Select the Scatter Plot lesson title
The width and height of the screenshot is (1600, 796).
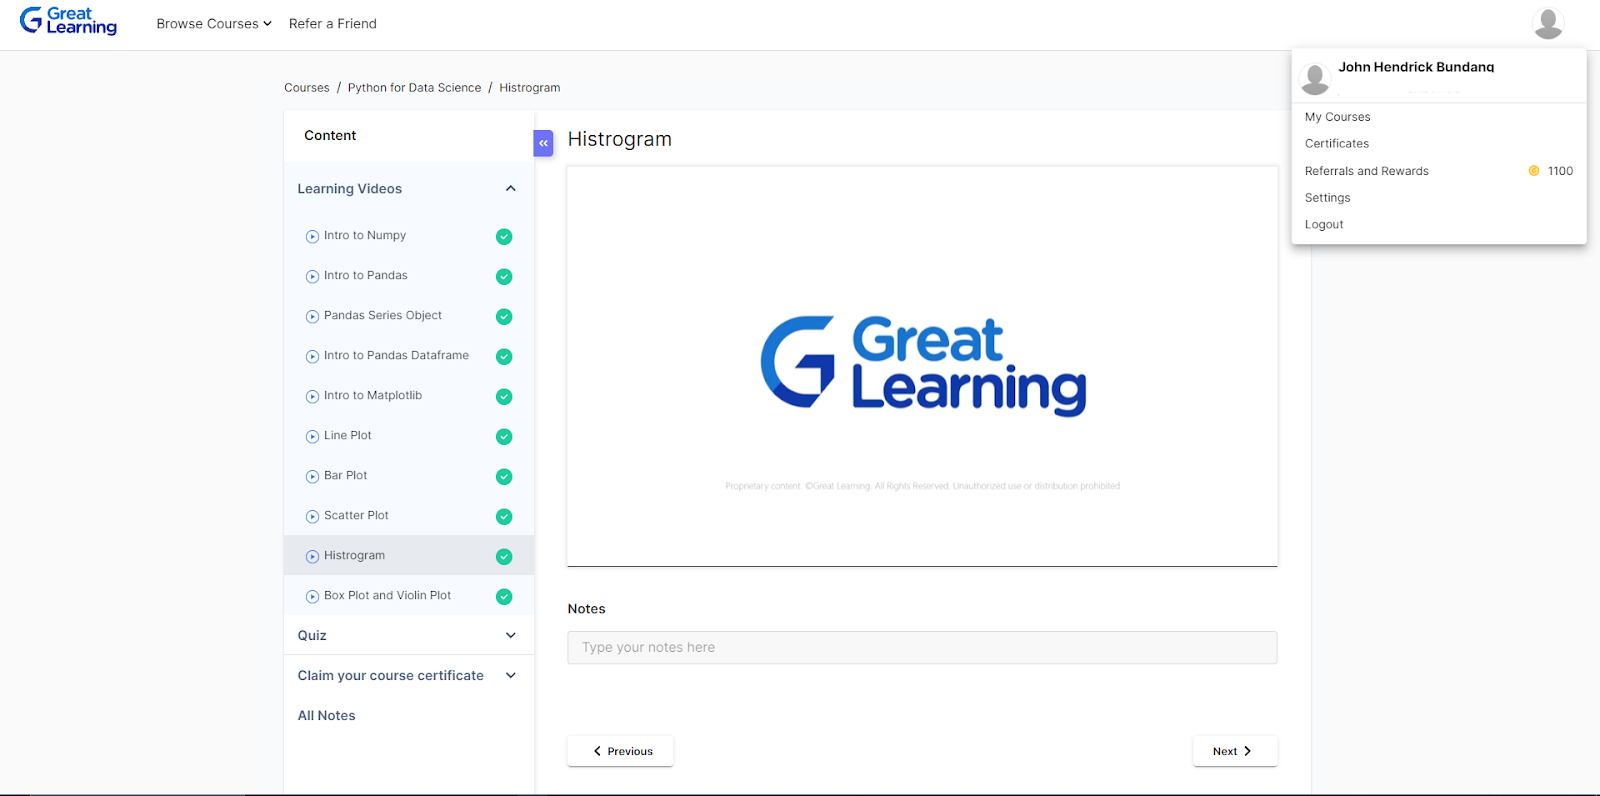356,516
